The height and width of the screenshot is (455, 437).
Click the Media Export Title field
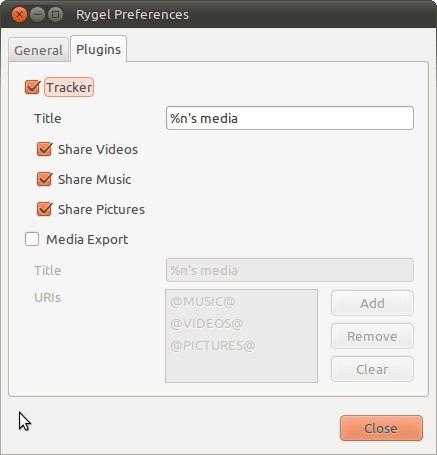coord(290,270)
